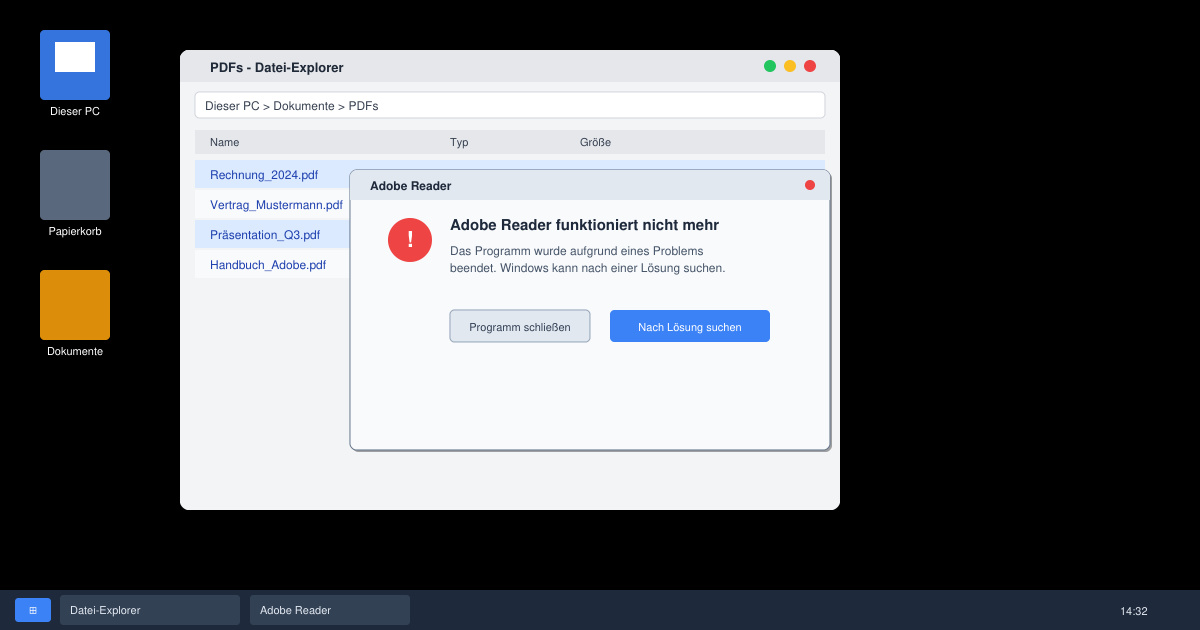Screen dimensions: 1200x630
Task: Open the Papierkorb desktop icon
Action: (75, 185)
